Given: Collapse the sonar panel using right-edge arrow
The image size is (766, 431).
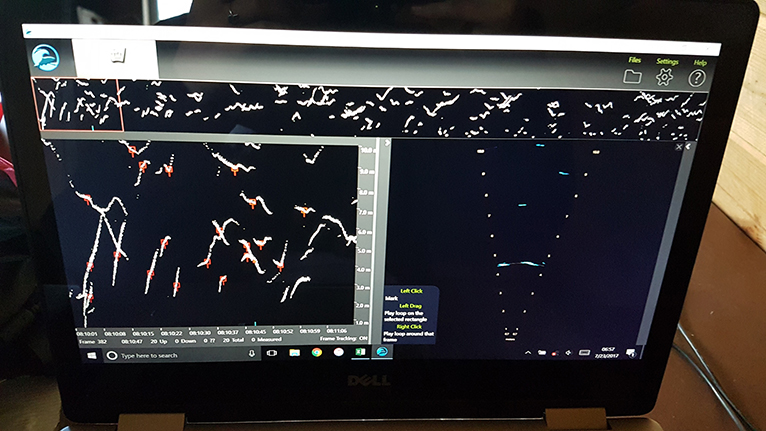Looking at the screenshot, I should click(x=689, y=147).
